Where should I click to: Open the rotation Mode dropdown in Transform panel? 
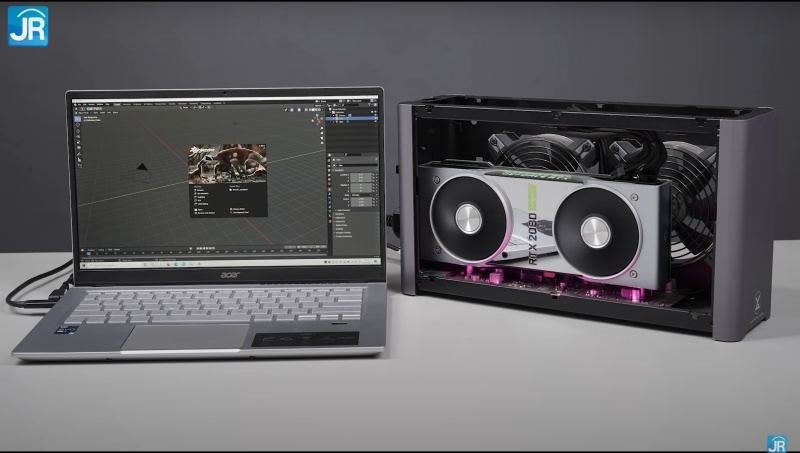(361, 195)
